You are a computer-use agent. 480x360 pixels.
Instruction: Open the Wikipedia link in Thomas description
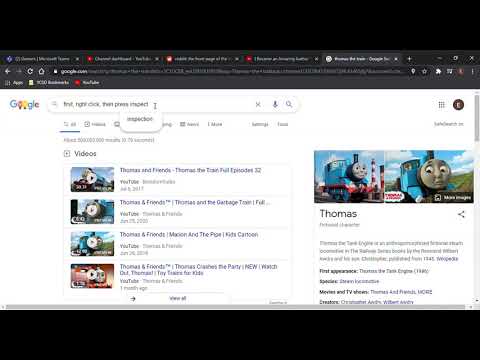(x=447, y=259)
